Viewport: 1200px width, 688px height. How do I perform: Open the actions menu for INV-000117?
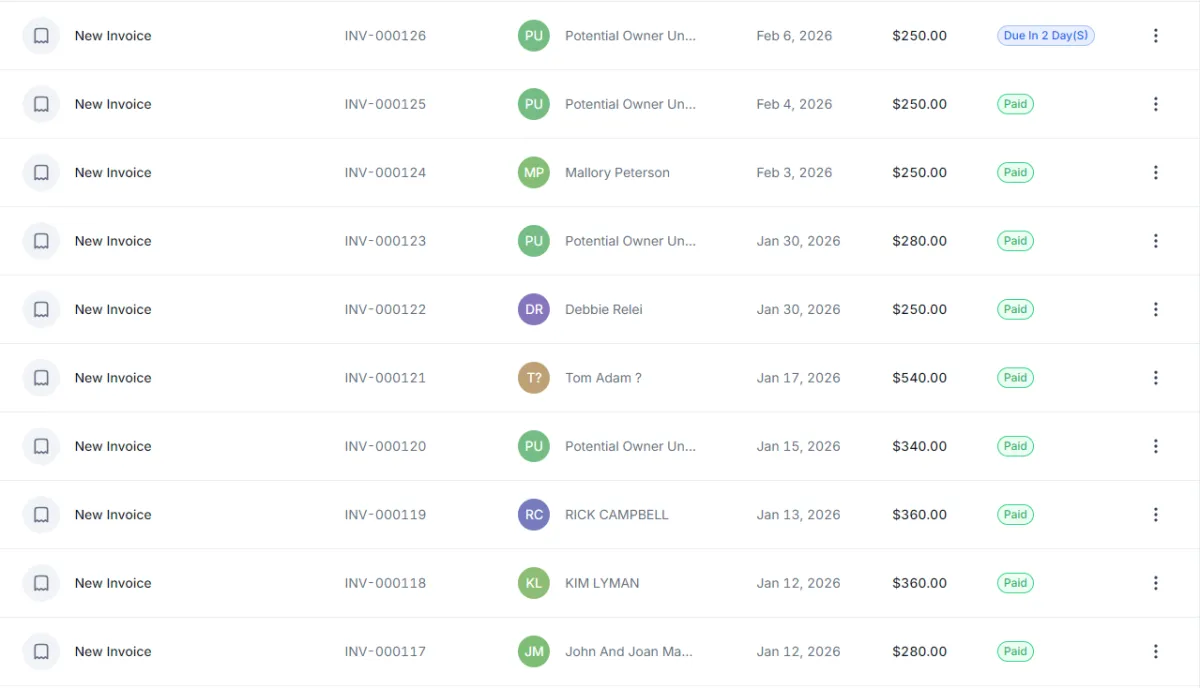(1156, 652)
